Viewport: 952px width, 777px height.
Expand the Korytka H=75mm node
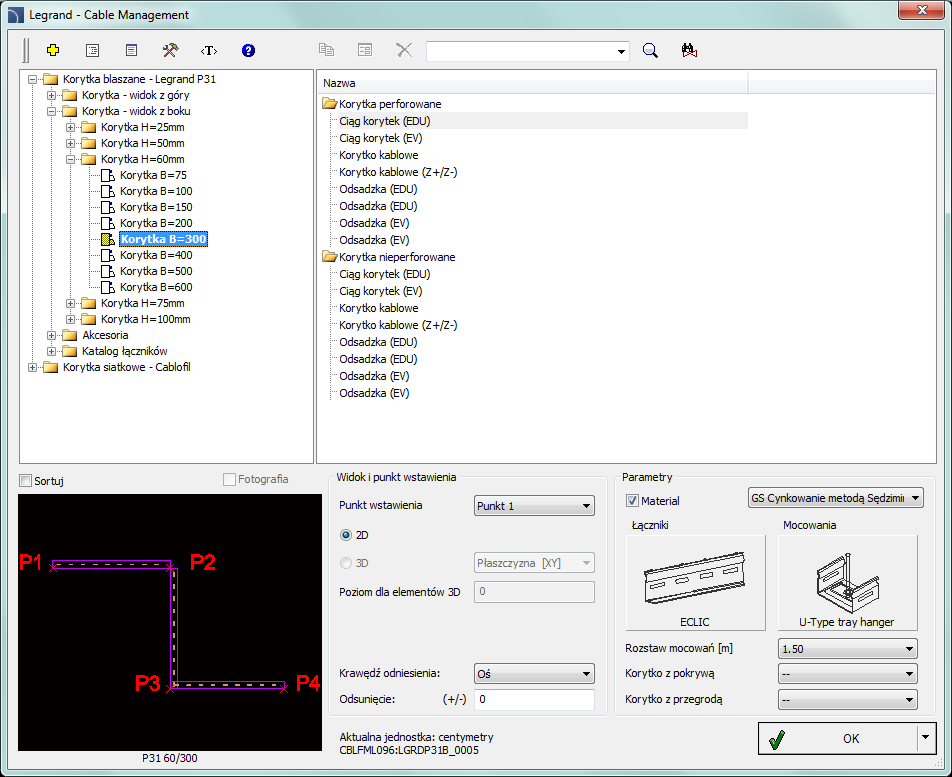70,303
